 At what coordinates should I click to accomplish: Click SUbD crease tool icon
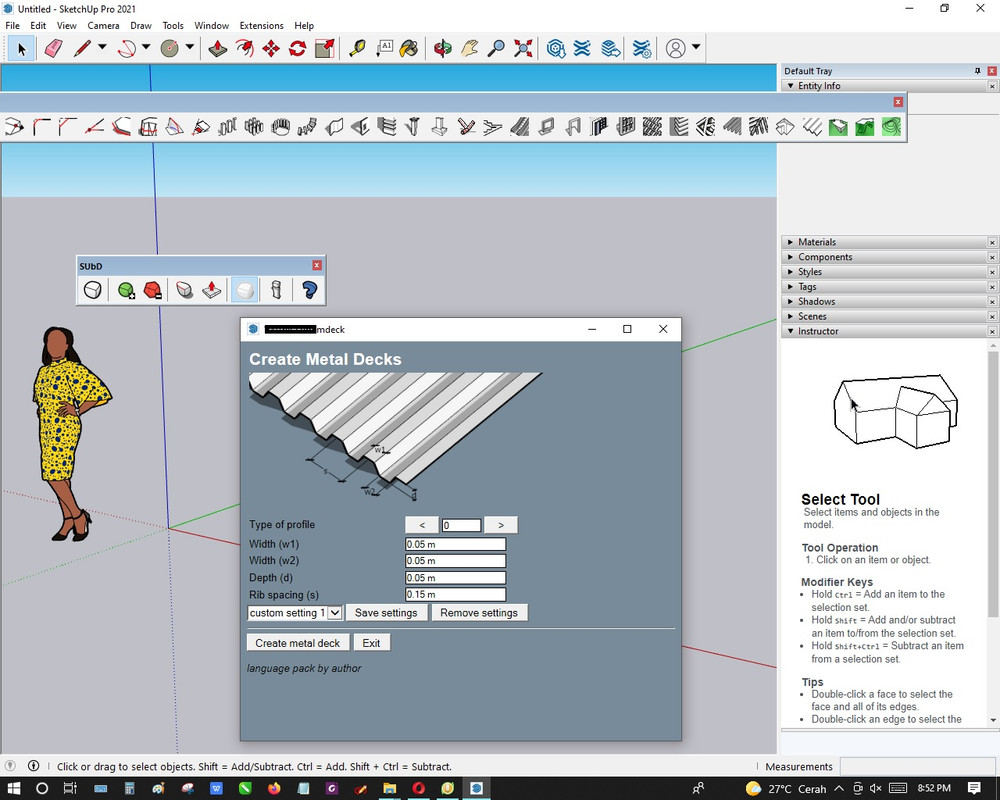click(185, 290)
